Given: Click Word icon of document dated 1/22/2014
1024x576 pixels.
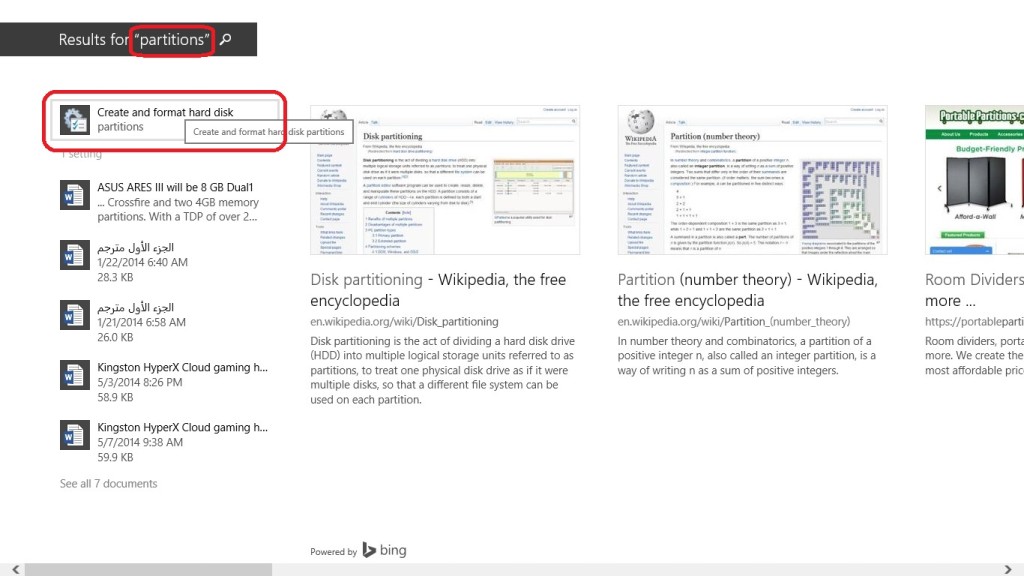Looking at the screenshot, I should coord(75,255).
